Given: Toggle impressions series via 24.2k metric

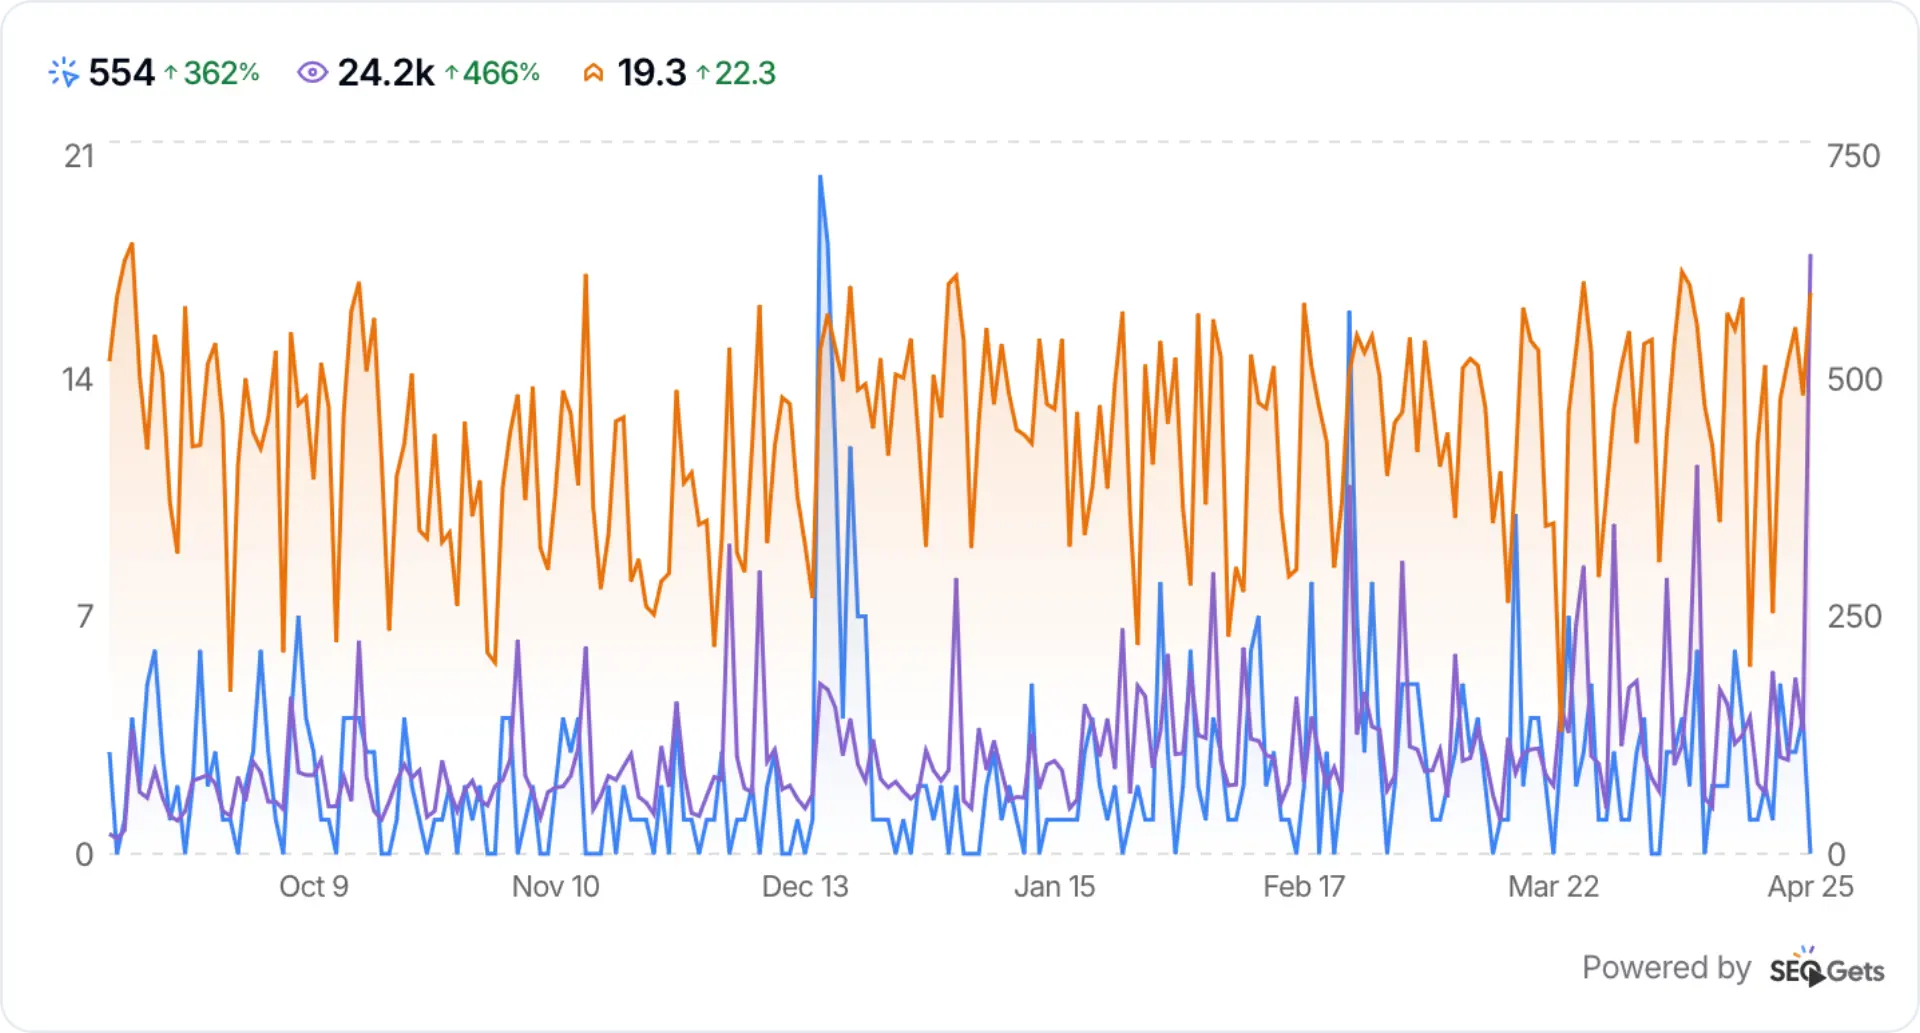Looking at the screenshot, I should (x=386, y=72).
